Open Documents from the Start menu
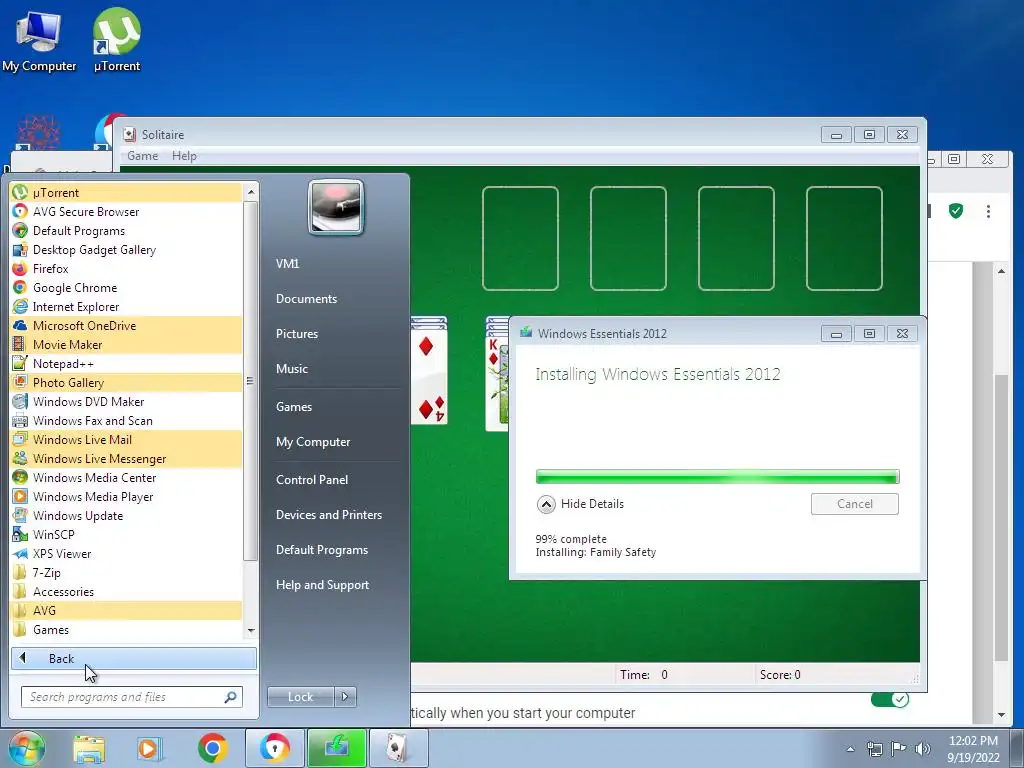The width and height of the screenshot is (1024, 768). click(306, 298)
